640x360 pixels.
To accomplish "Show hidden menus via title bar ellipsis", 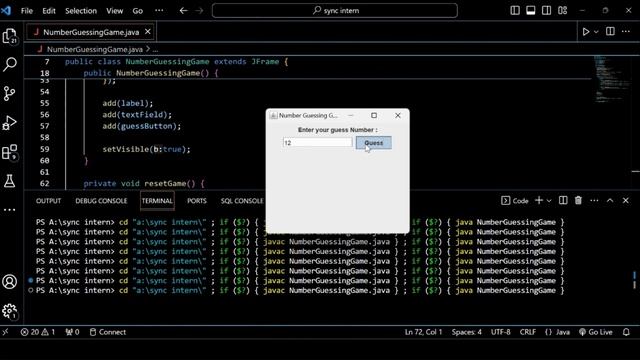I will click(x=159, y=11).
